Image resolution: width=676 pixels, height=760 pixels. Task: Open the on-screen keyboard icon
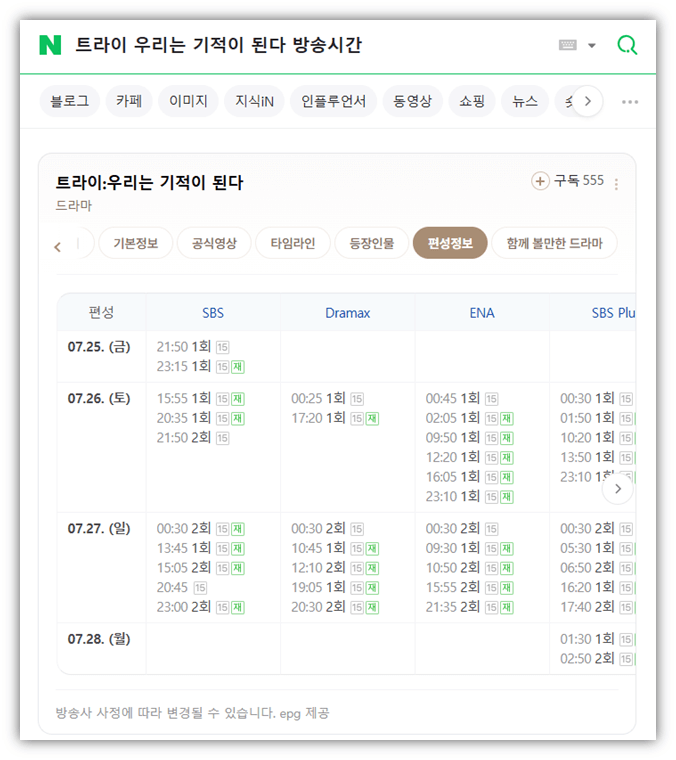(567, 45)
